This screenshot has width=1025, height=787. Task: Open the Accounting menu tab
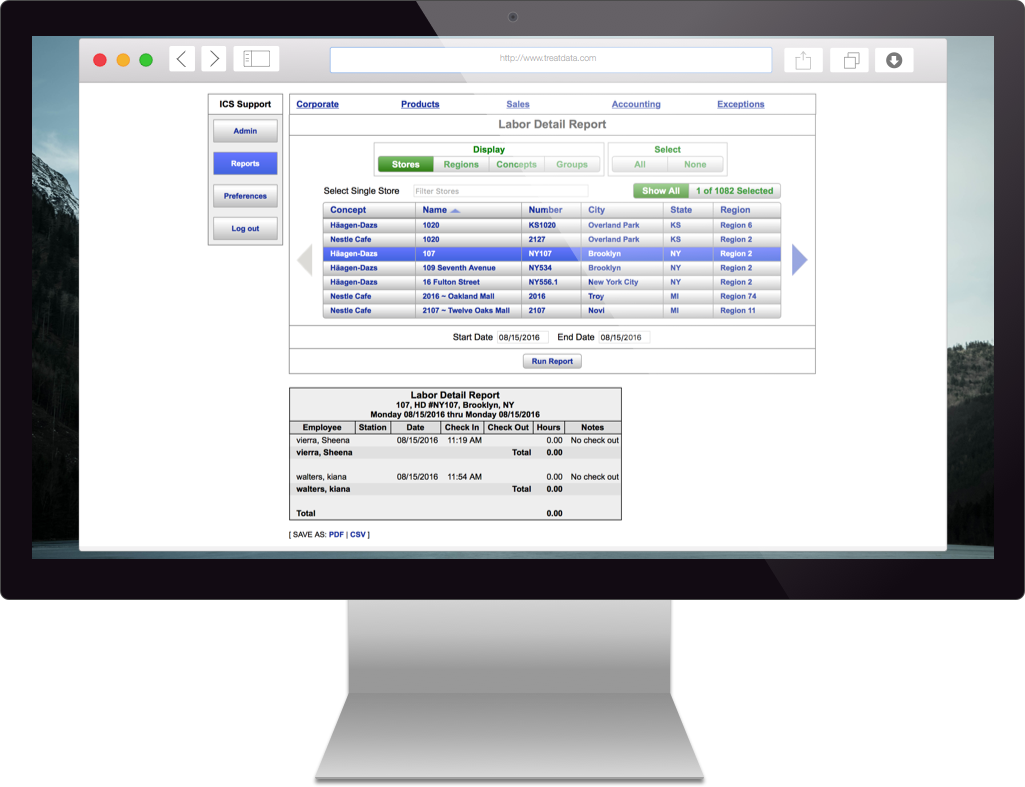[x=636, y=104]
